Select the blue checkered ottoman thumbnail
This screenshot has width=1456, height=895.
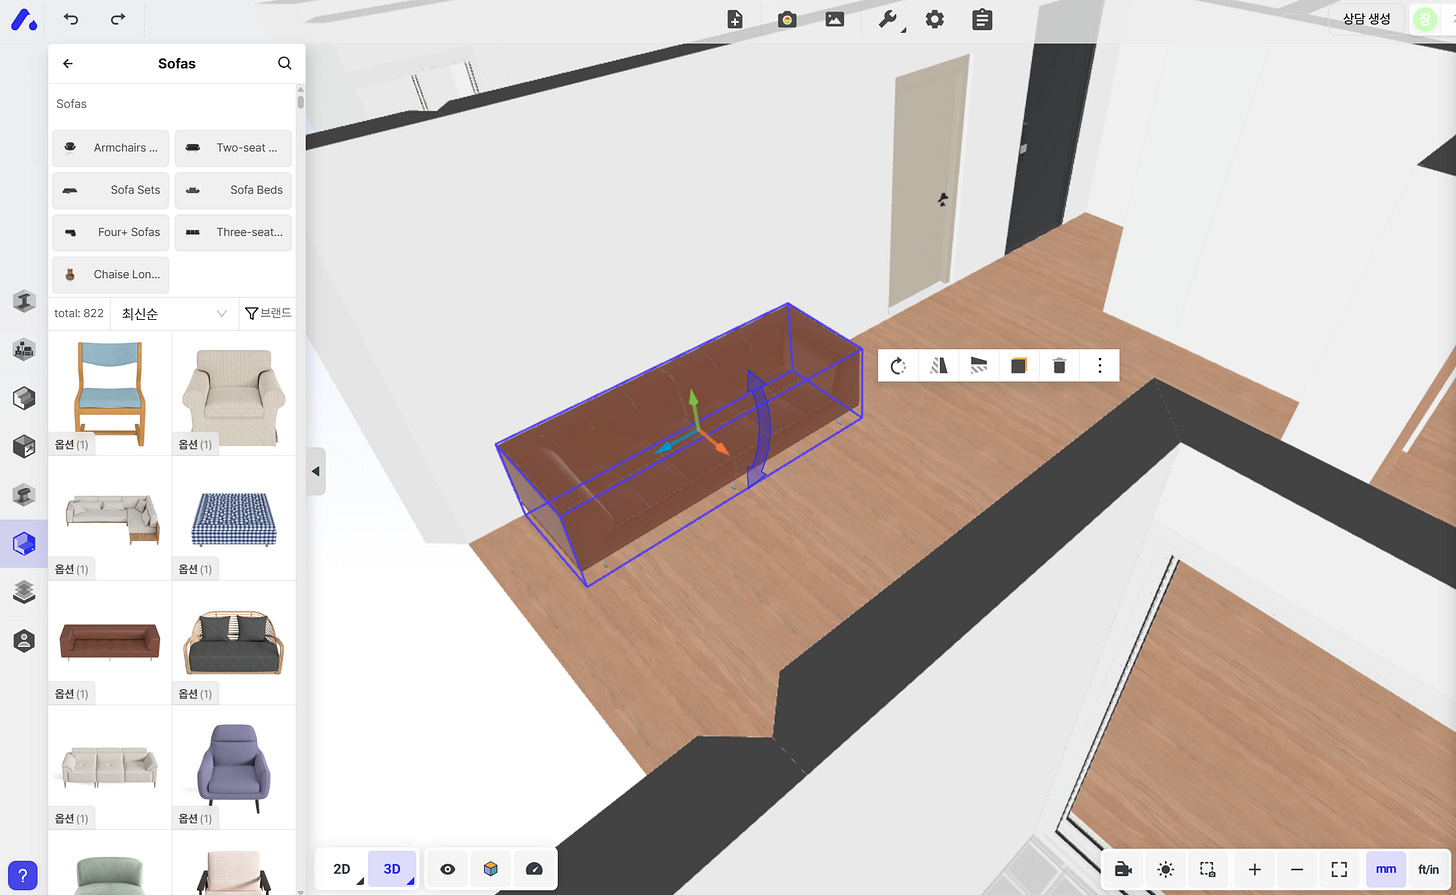click(x=234, y=517)
